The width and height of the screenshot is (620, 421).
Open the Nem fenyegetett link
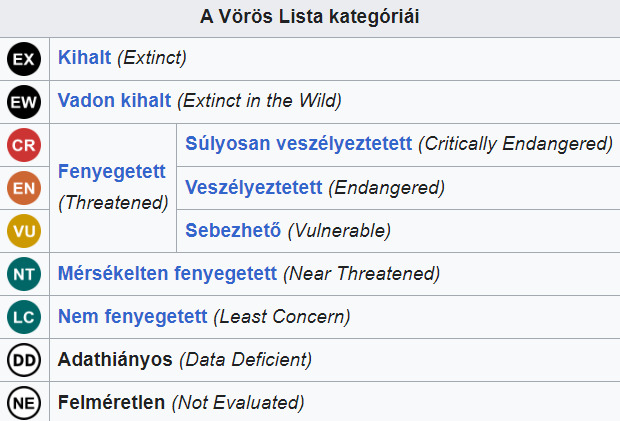click(132, 317)
